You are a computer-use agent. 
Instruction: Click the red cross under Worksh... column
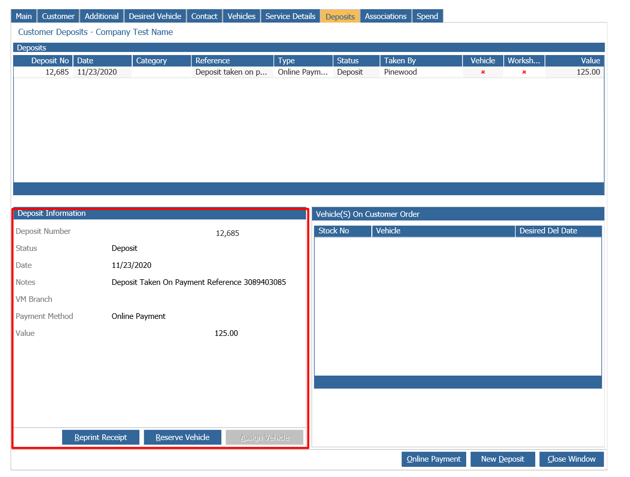(x=524, y=72)
